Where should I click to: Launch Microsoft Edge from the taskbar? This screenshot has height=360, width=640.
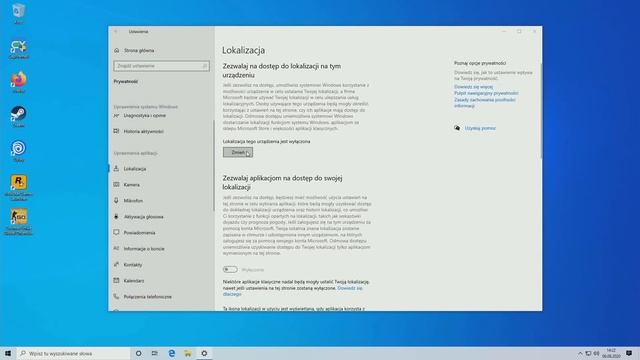[171, 353]
